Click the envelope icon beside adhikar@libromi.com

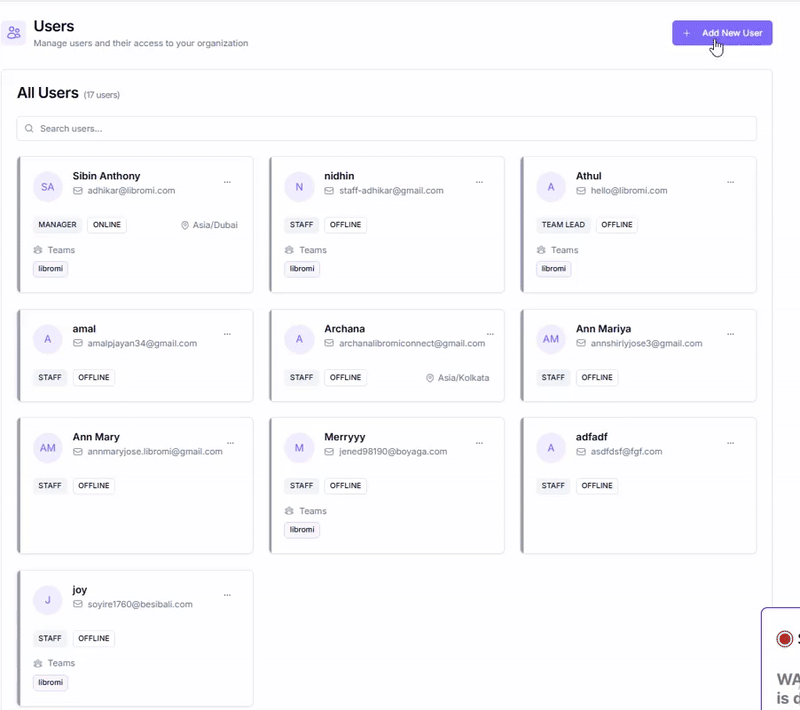coord(78,191)
